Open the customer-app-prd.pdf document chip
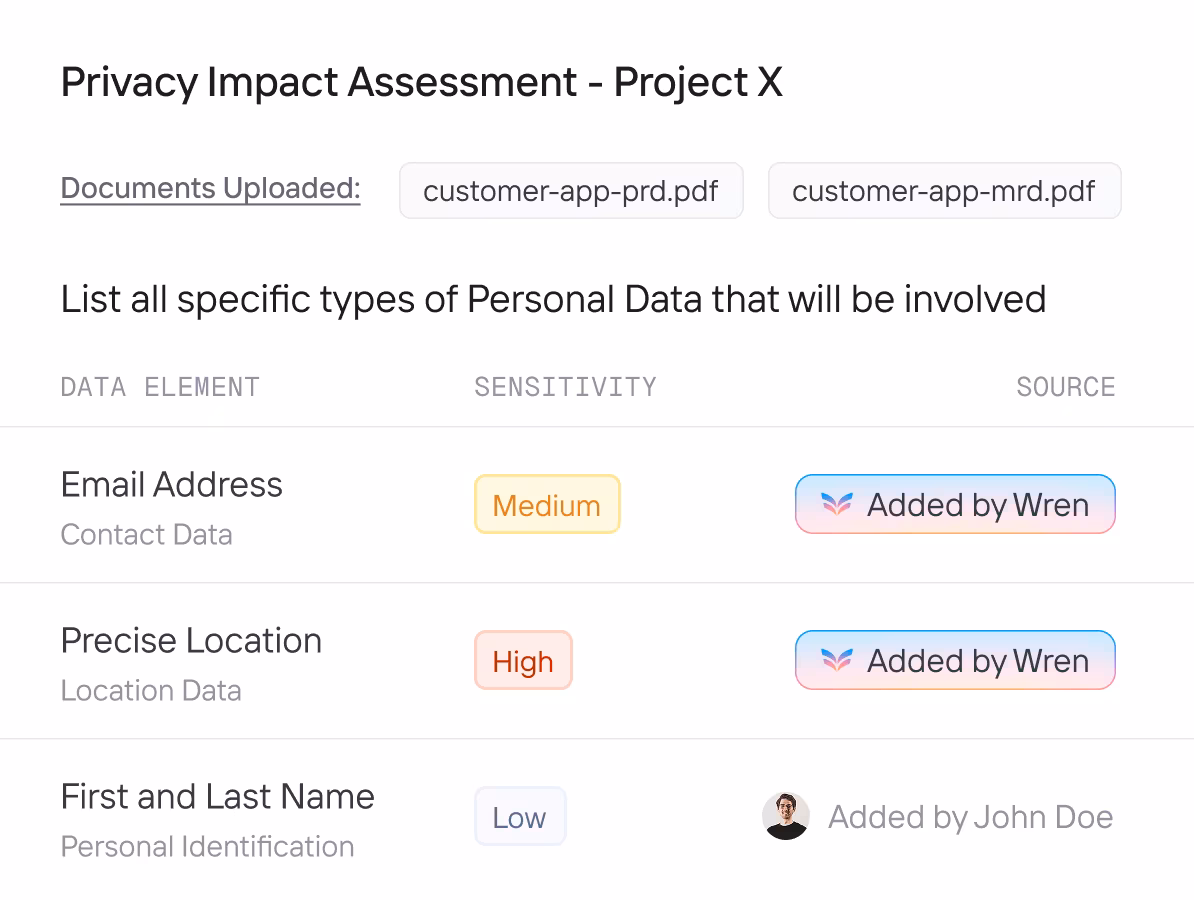 coord(571,190)
